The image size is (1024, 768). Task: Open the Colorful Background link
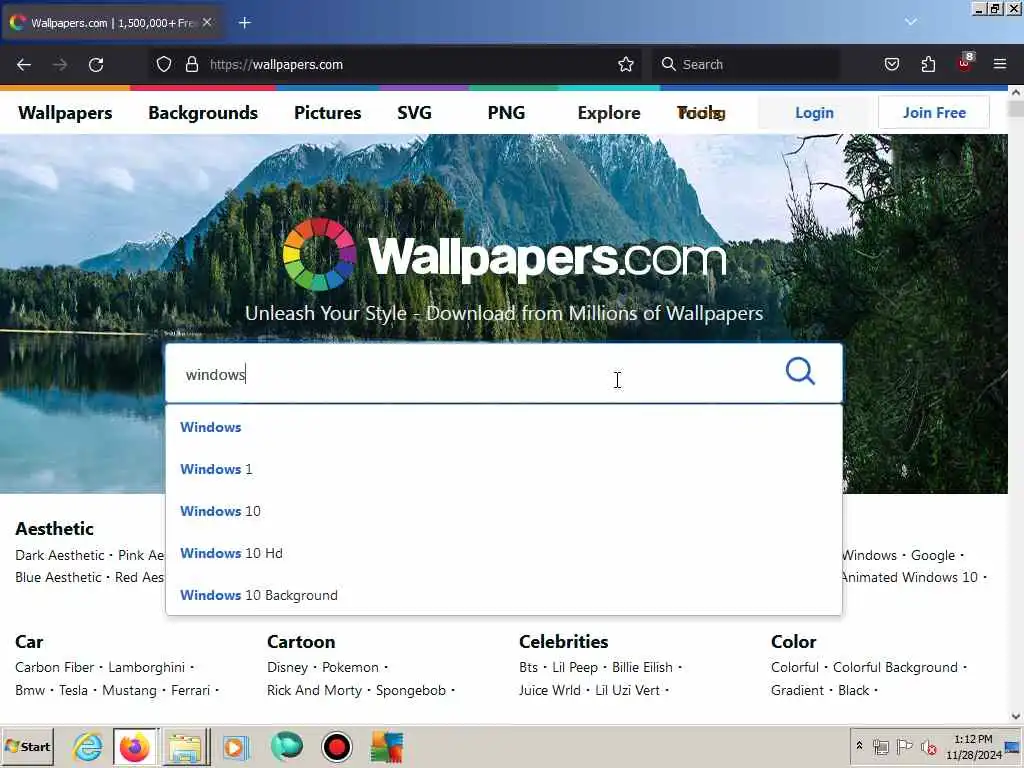pos(895,667)
